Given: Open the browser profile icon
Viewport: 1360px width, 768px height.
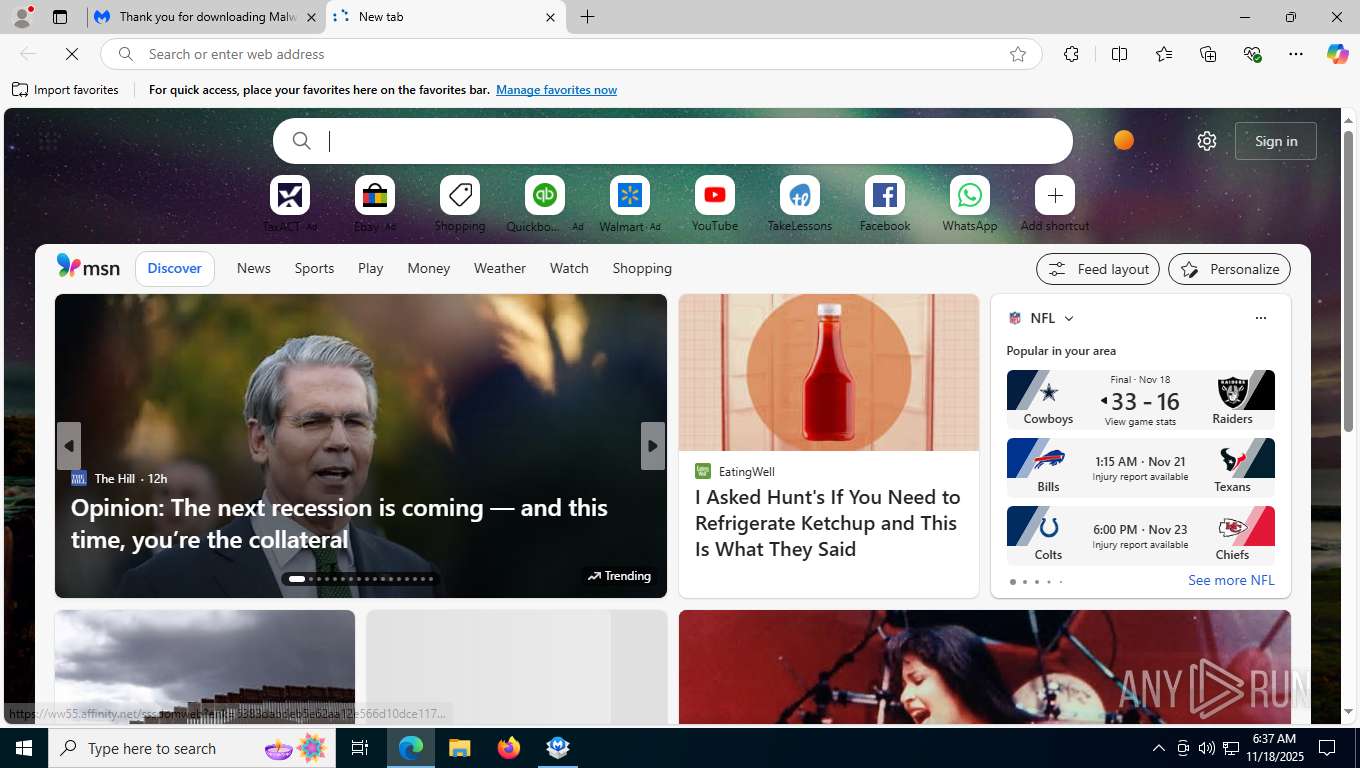Looking at the screenshot, I should [22, 17].
